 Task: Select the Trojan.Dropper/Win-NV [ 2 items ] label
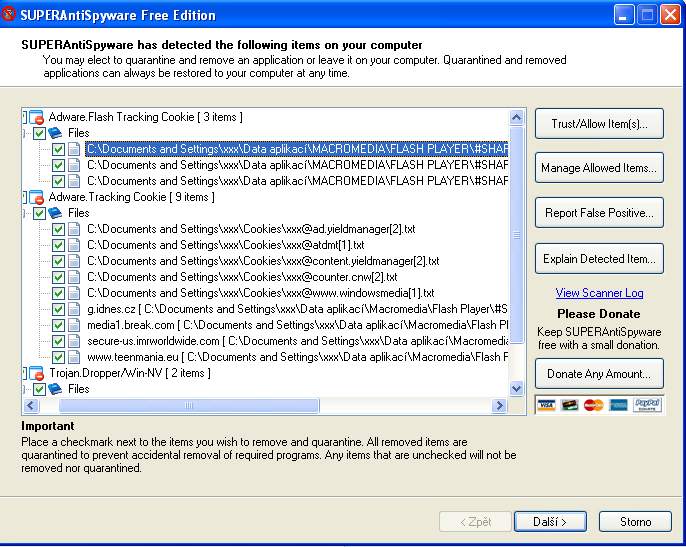pyautogui.click(x=130, y=373)
